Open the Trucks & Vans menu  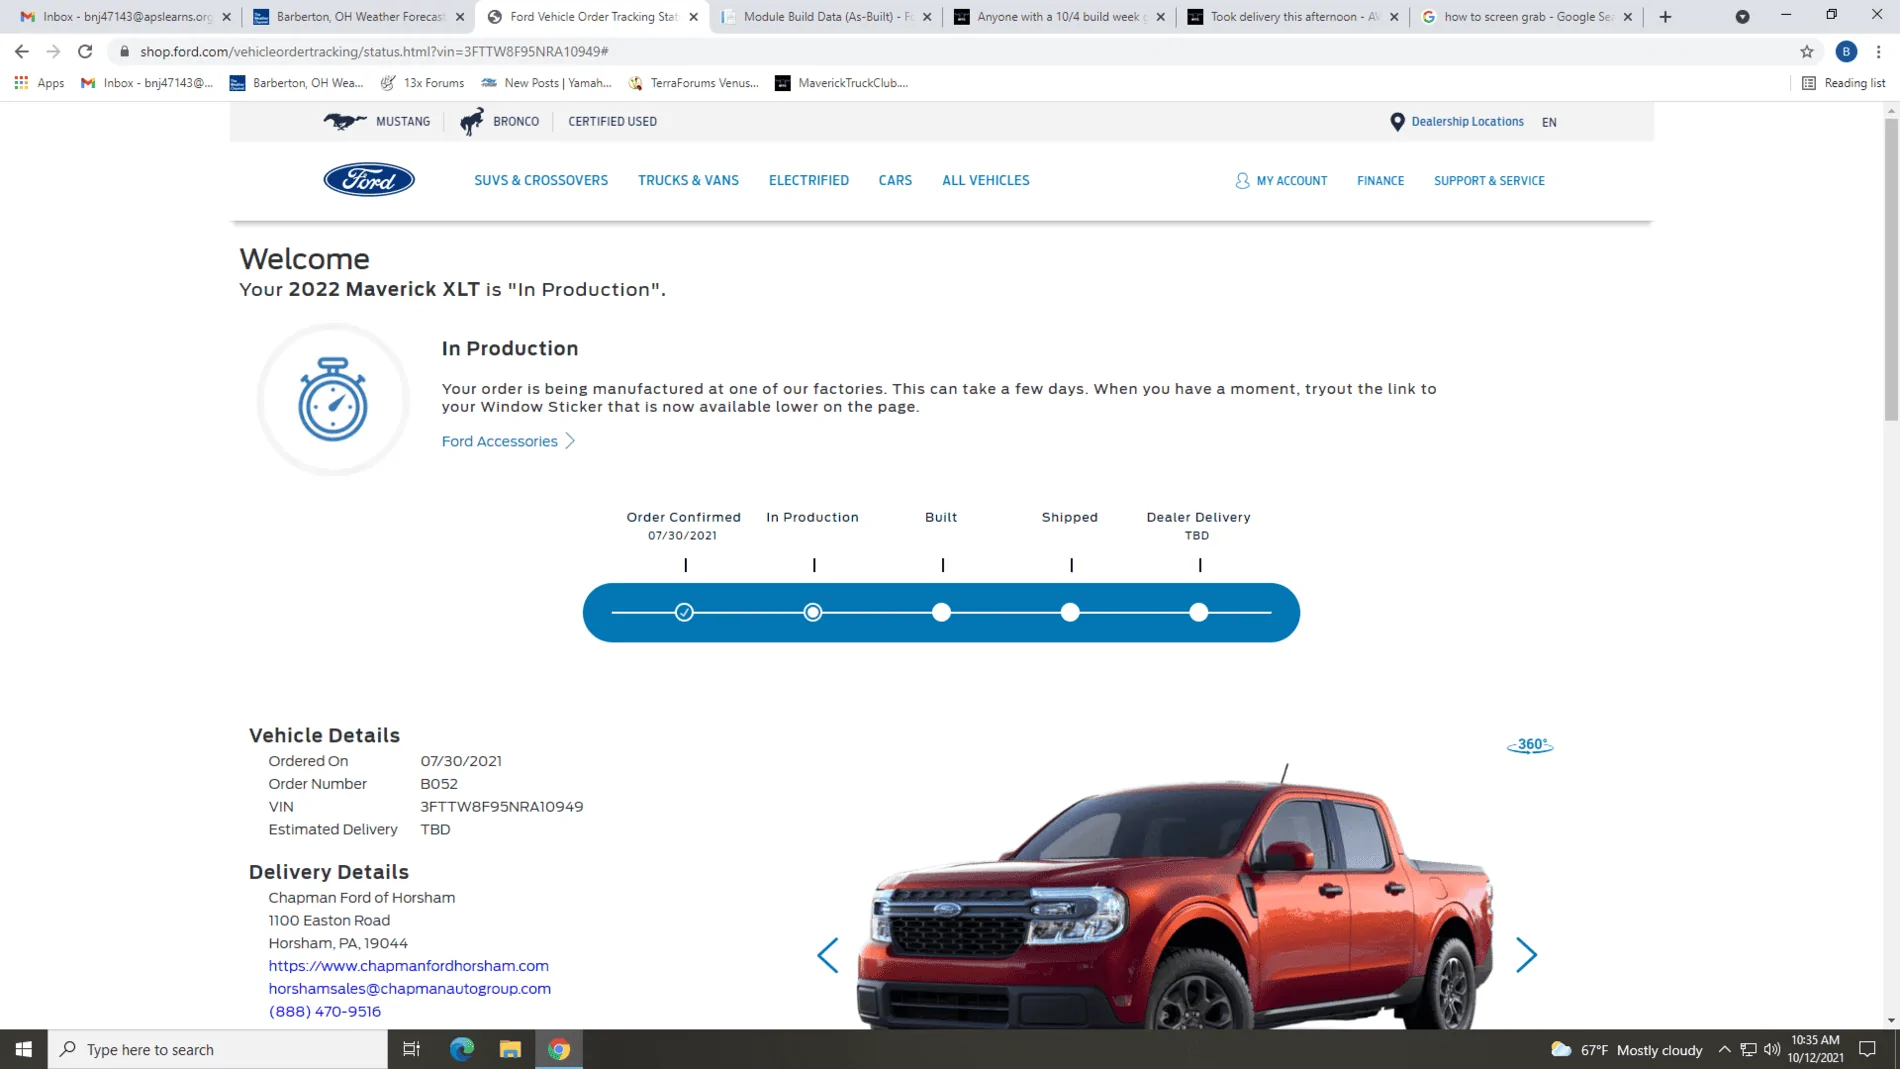(688, 181)
